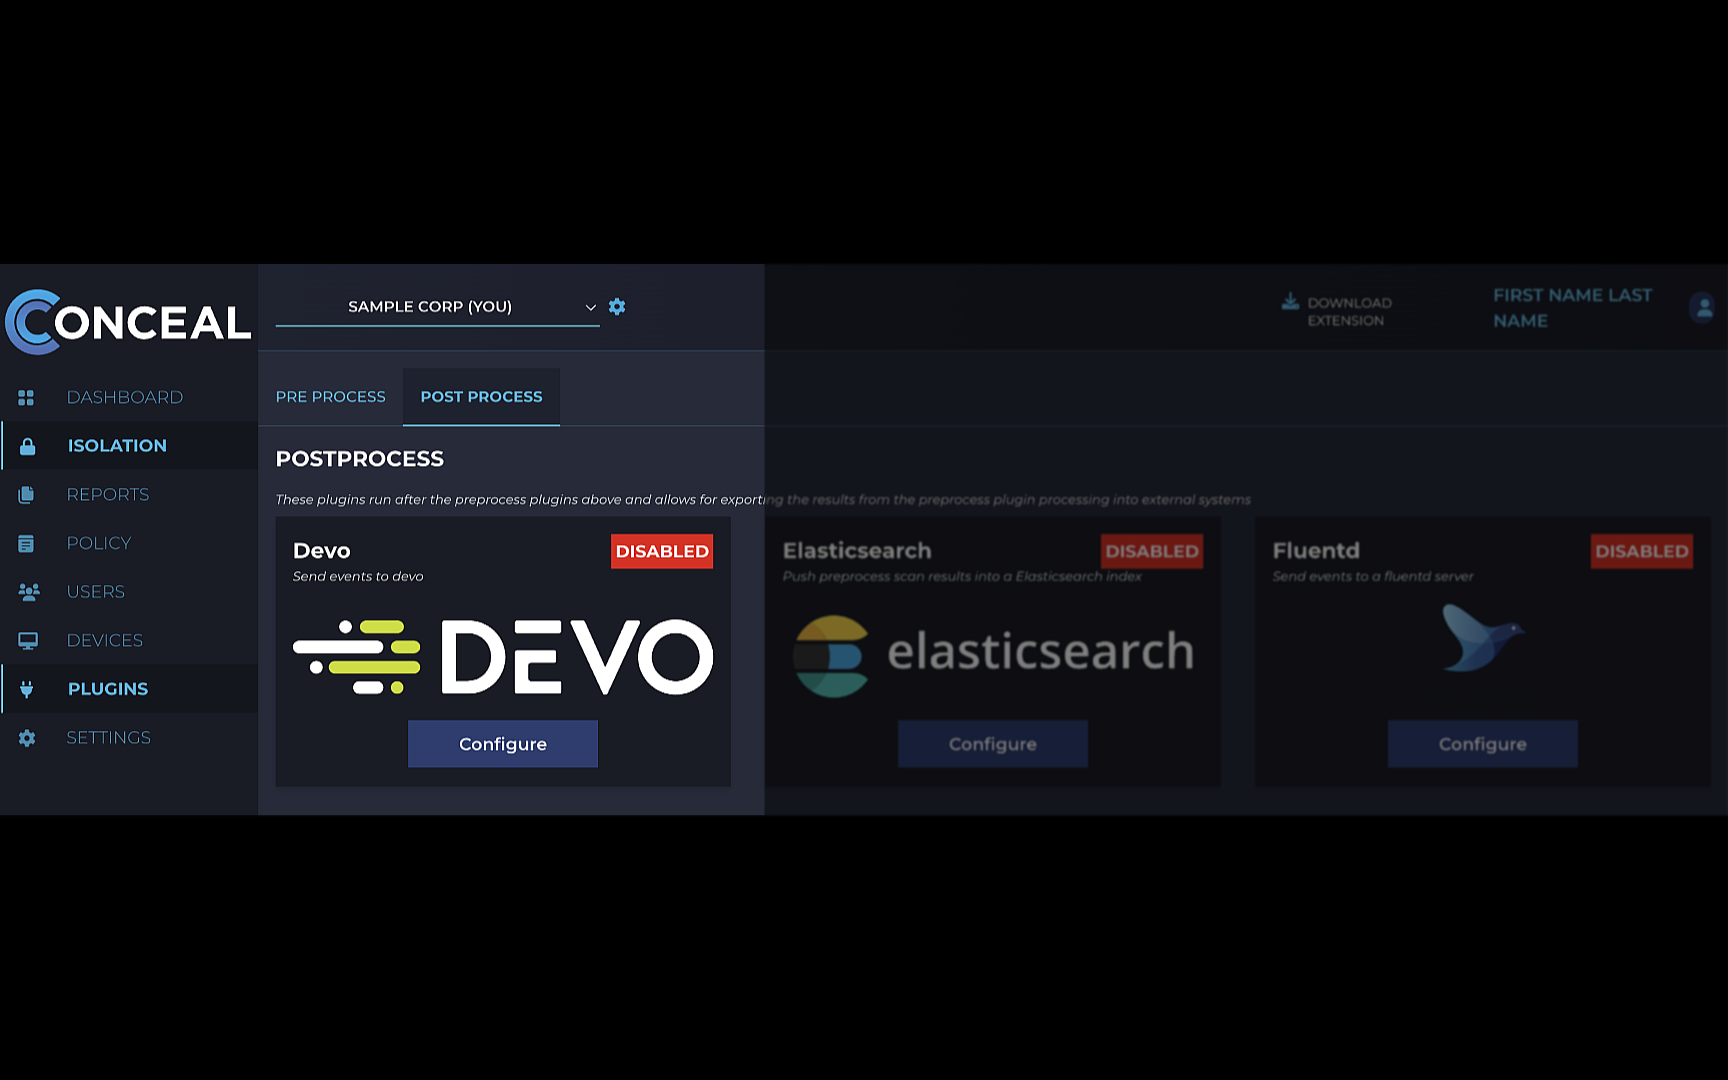Configure the Devo plugin
The width and height of the screenshot is (1728, 1080).
coord(503,744)
